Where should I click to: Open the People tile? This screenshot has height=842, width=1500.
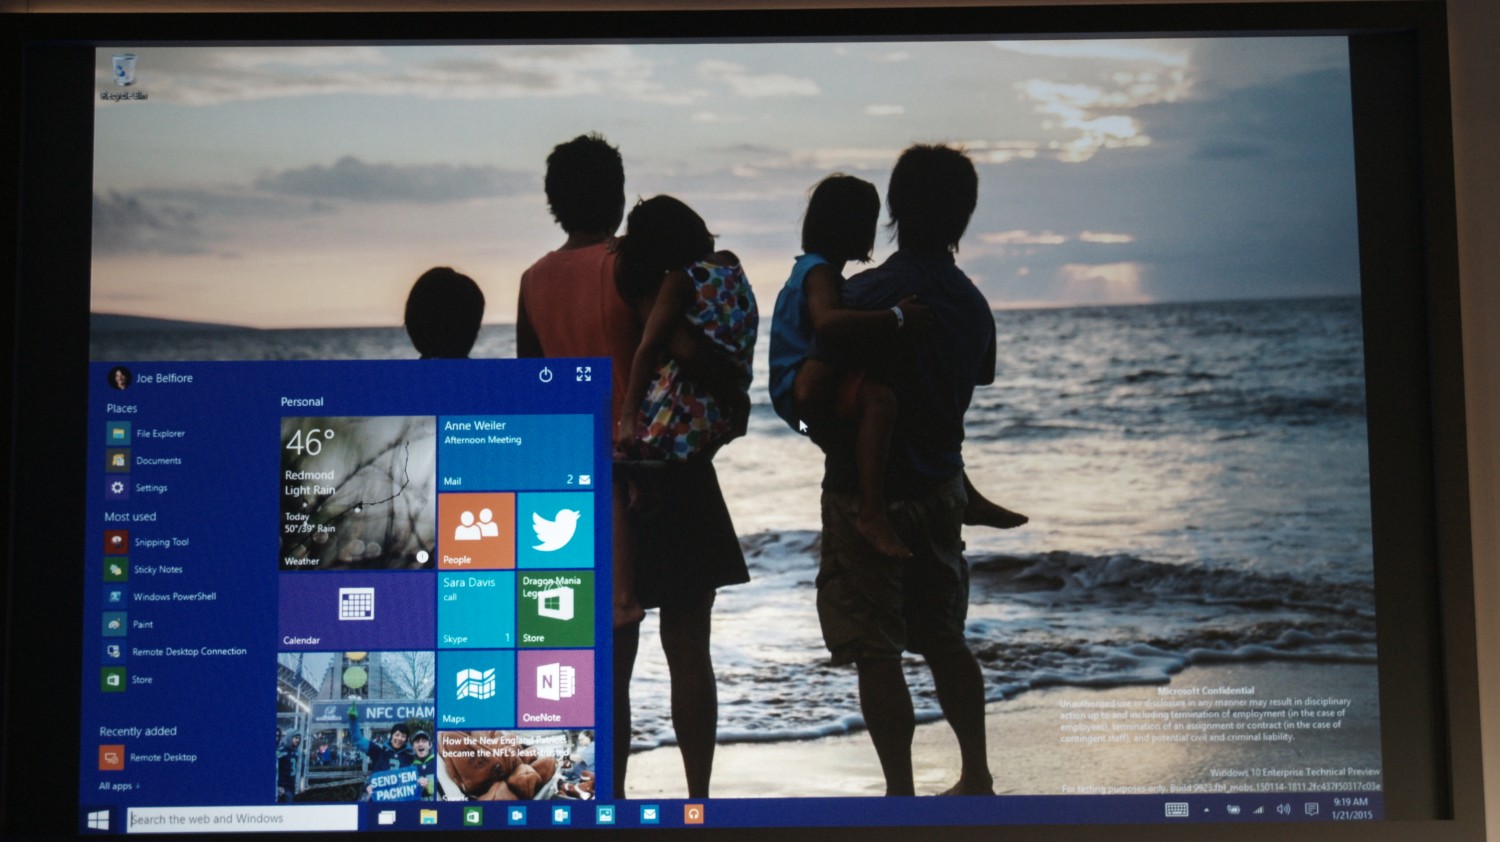[477, 530]
